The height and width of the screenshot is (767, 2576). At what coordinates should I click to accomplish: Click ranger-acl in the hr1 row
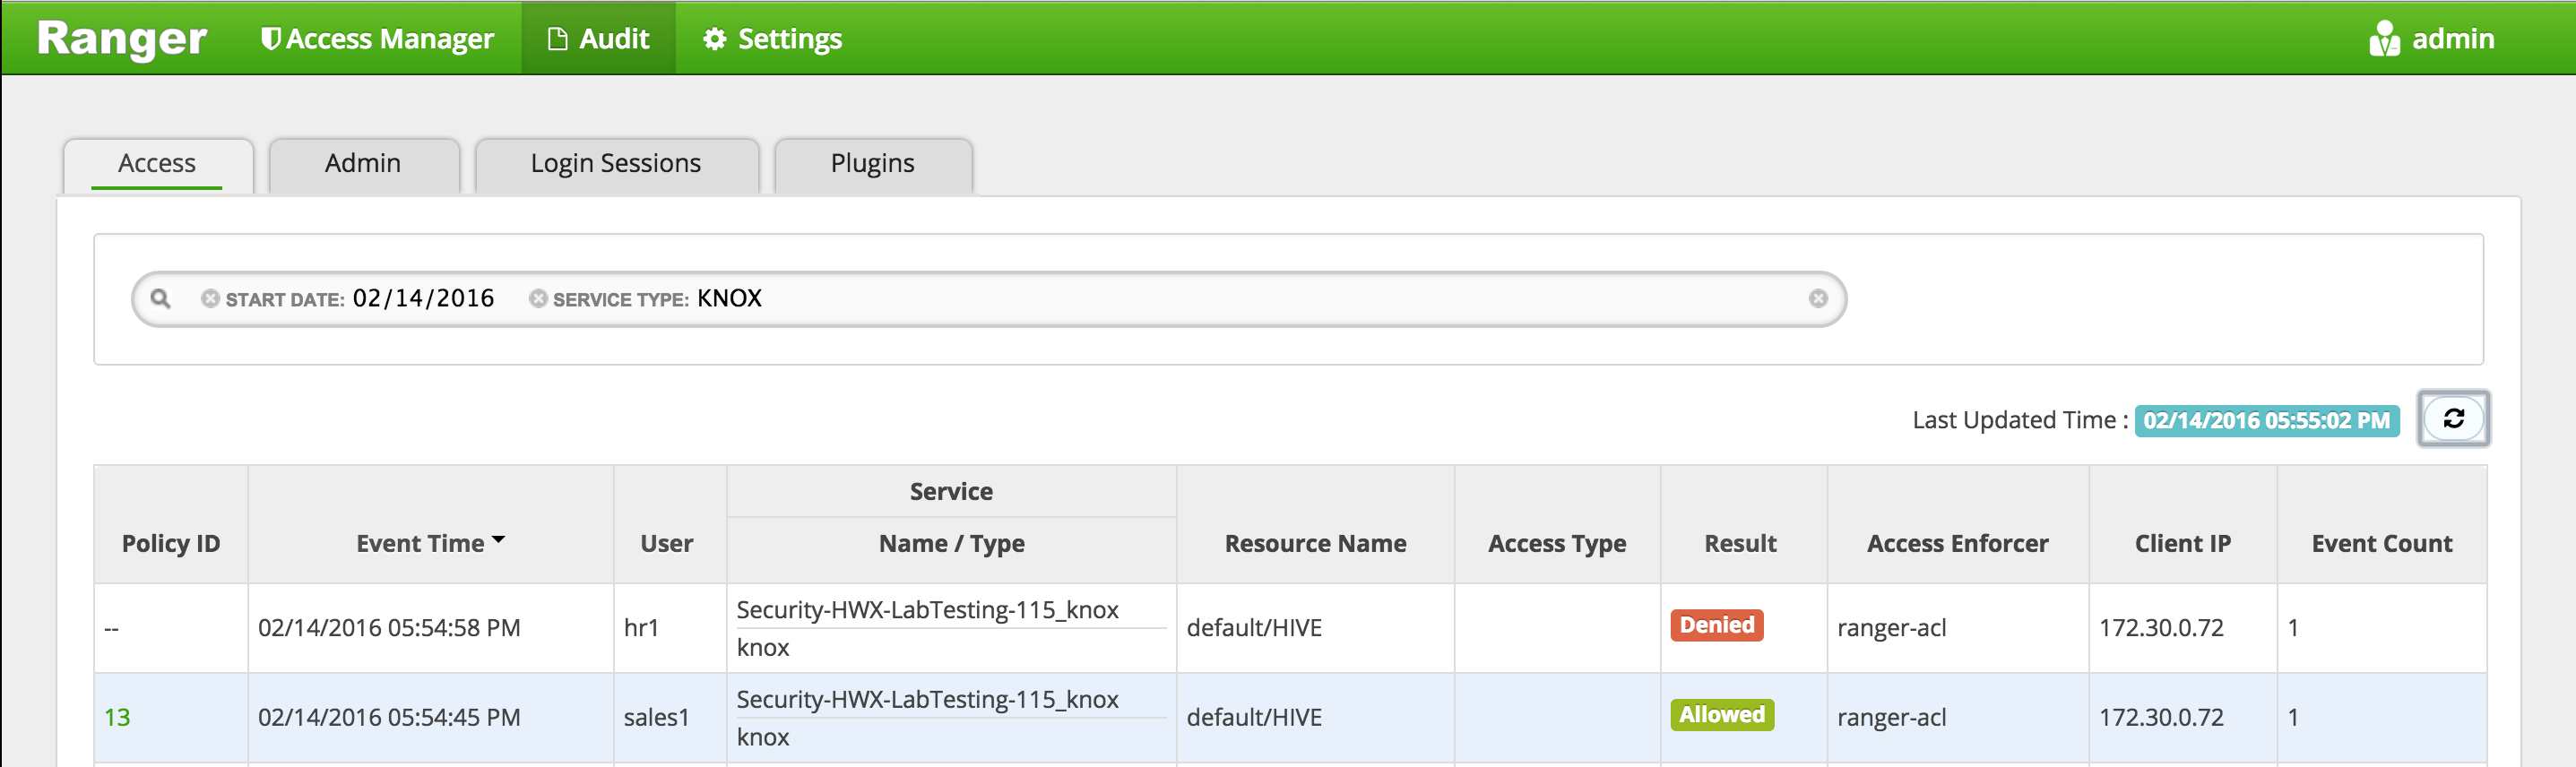(1891, 628)
